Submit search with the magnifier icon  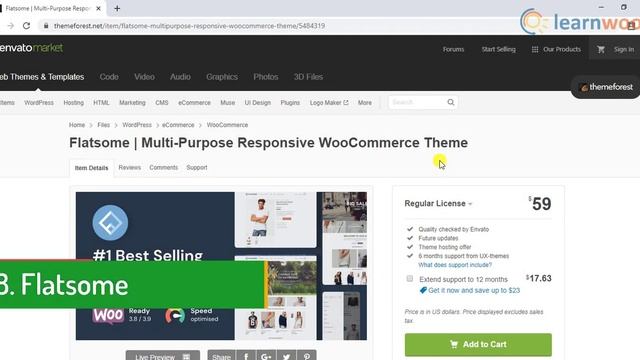tap(451, 102)
